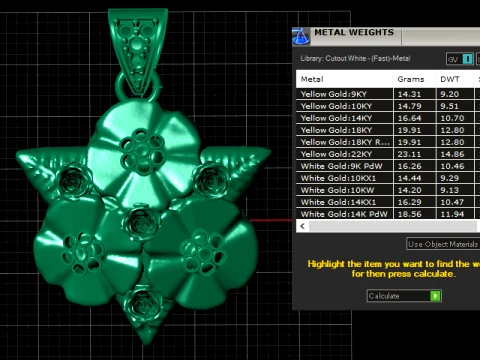480x360 pixels.
Task: Click the 14.86 DWT cell
Action: click(x=455, y=154)
